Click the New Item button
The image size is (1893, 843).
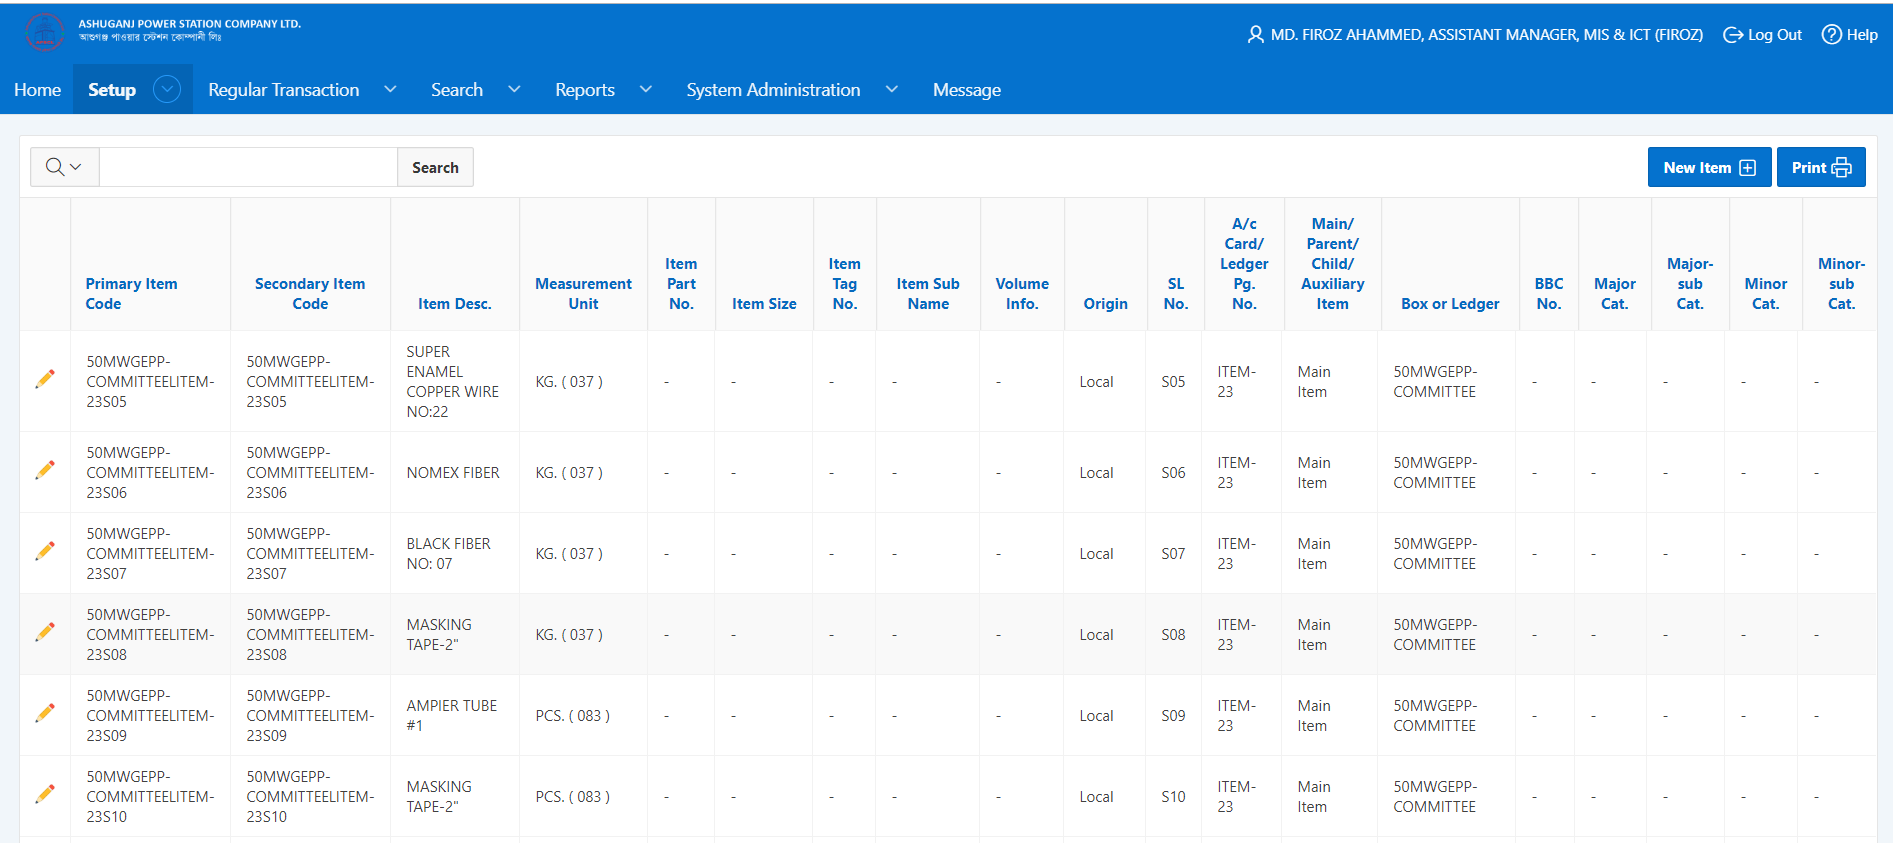1708,168
